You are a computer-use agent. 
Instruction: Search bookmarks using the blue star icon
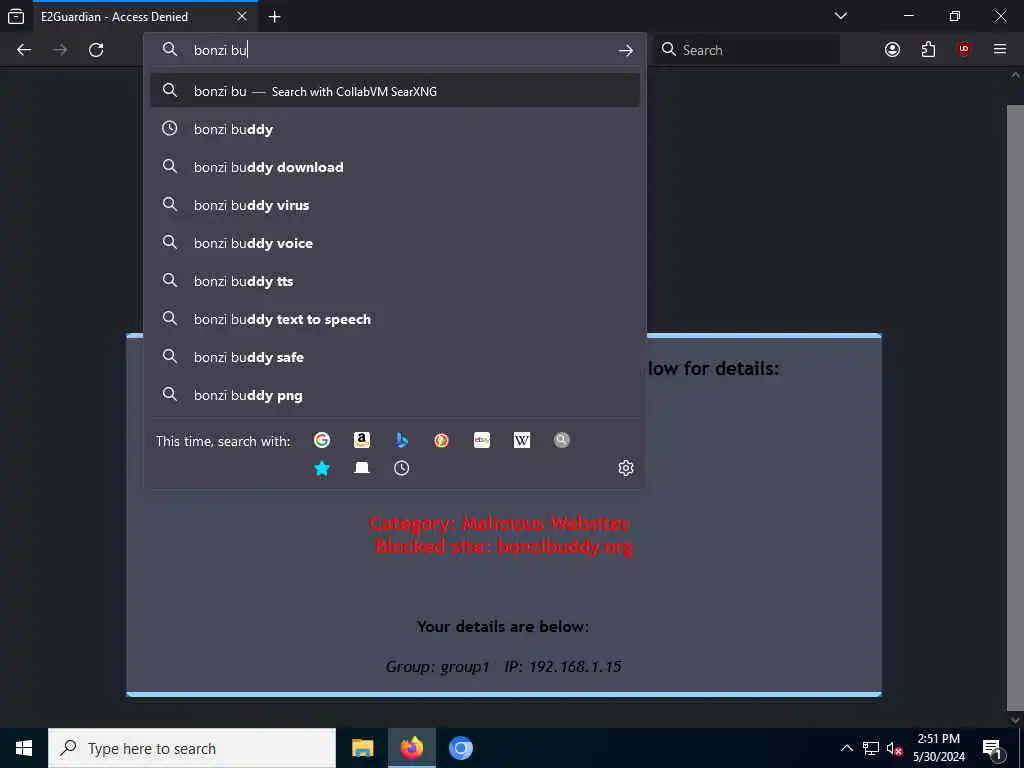321,468
